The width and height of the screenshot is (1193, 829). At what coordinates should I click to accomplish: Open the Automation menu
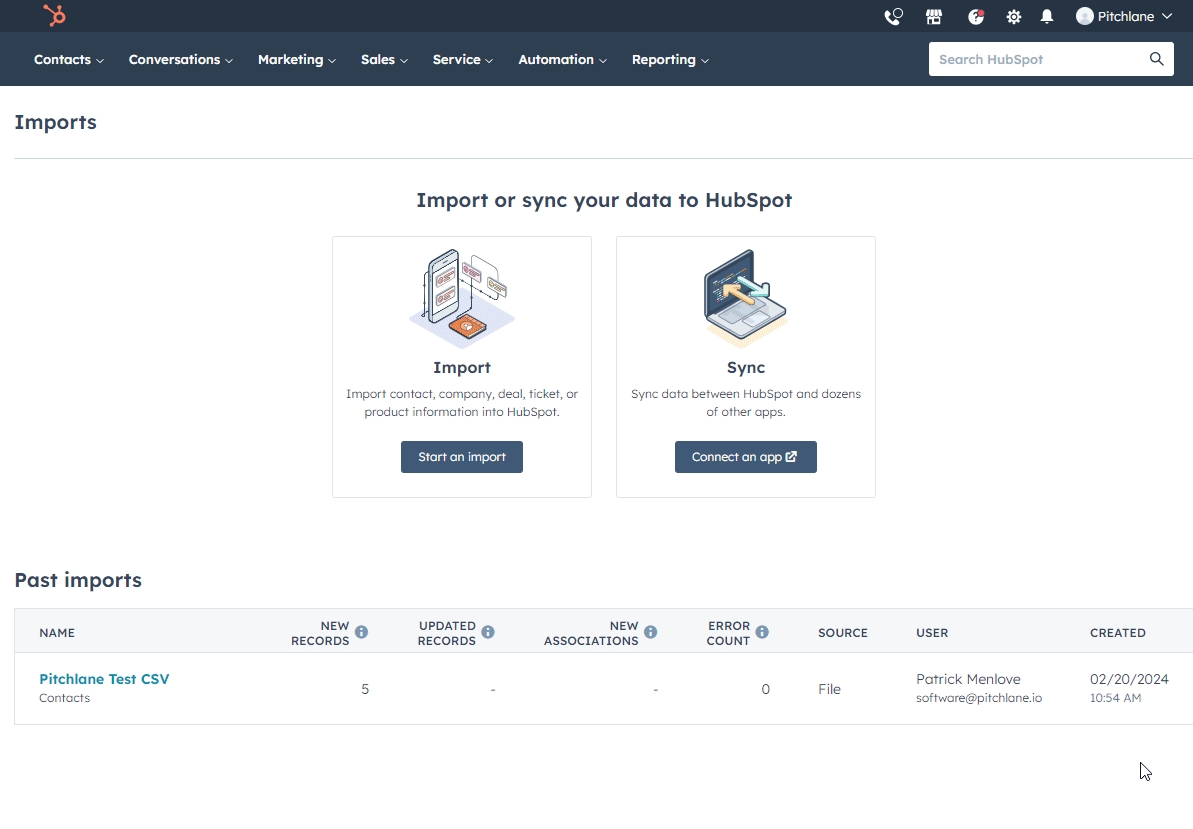coord(562,60)
